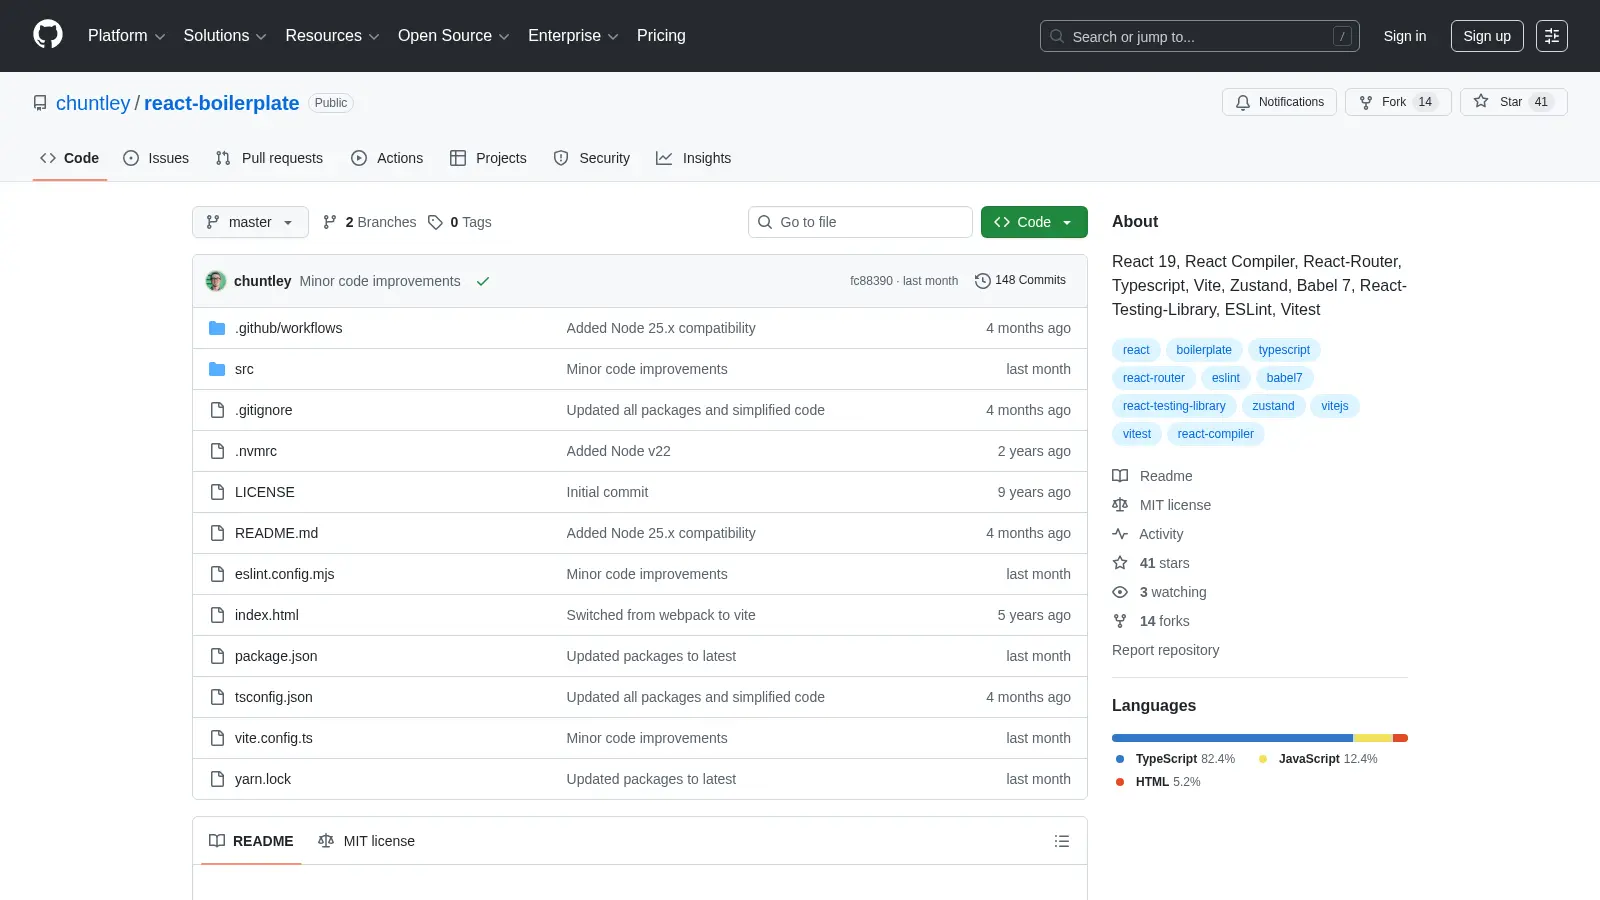The height and width of the screenshot is (900, 1600).
Task: Click the src folder icon
Action: click(217, 369)
